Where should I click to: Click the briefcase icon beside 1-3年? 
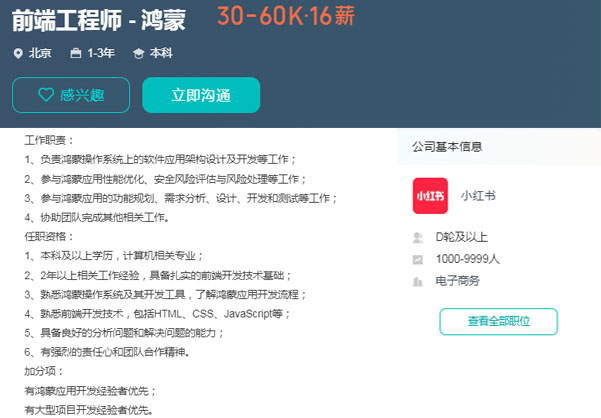(x=76, y=53)
